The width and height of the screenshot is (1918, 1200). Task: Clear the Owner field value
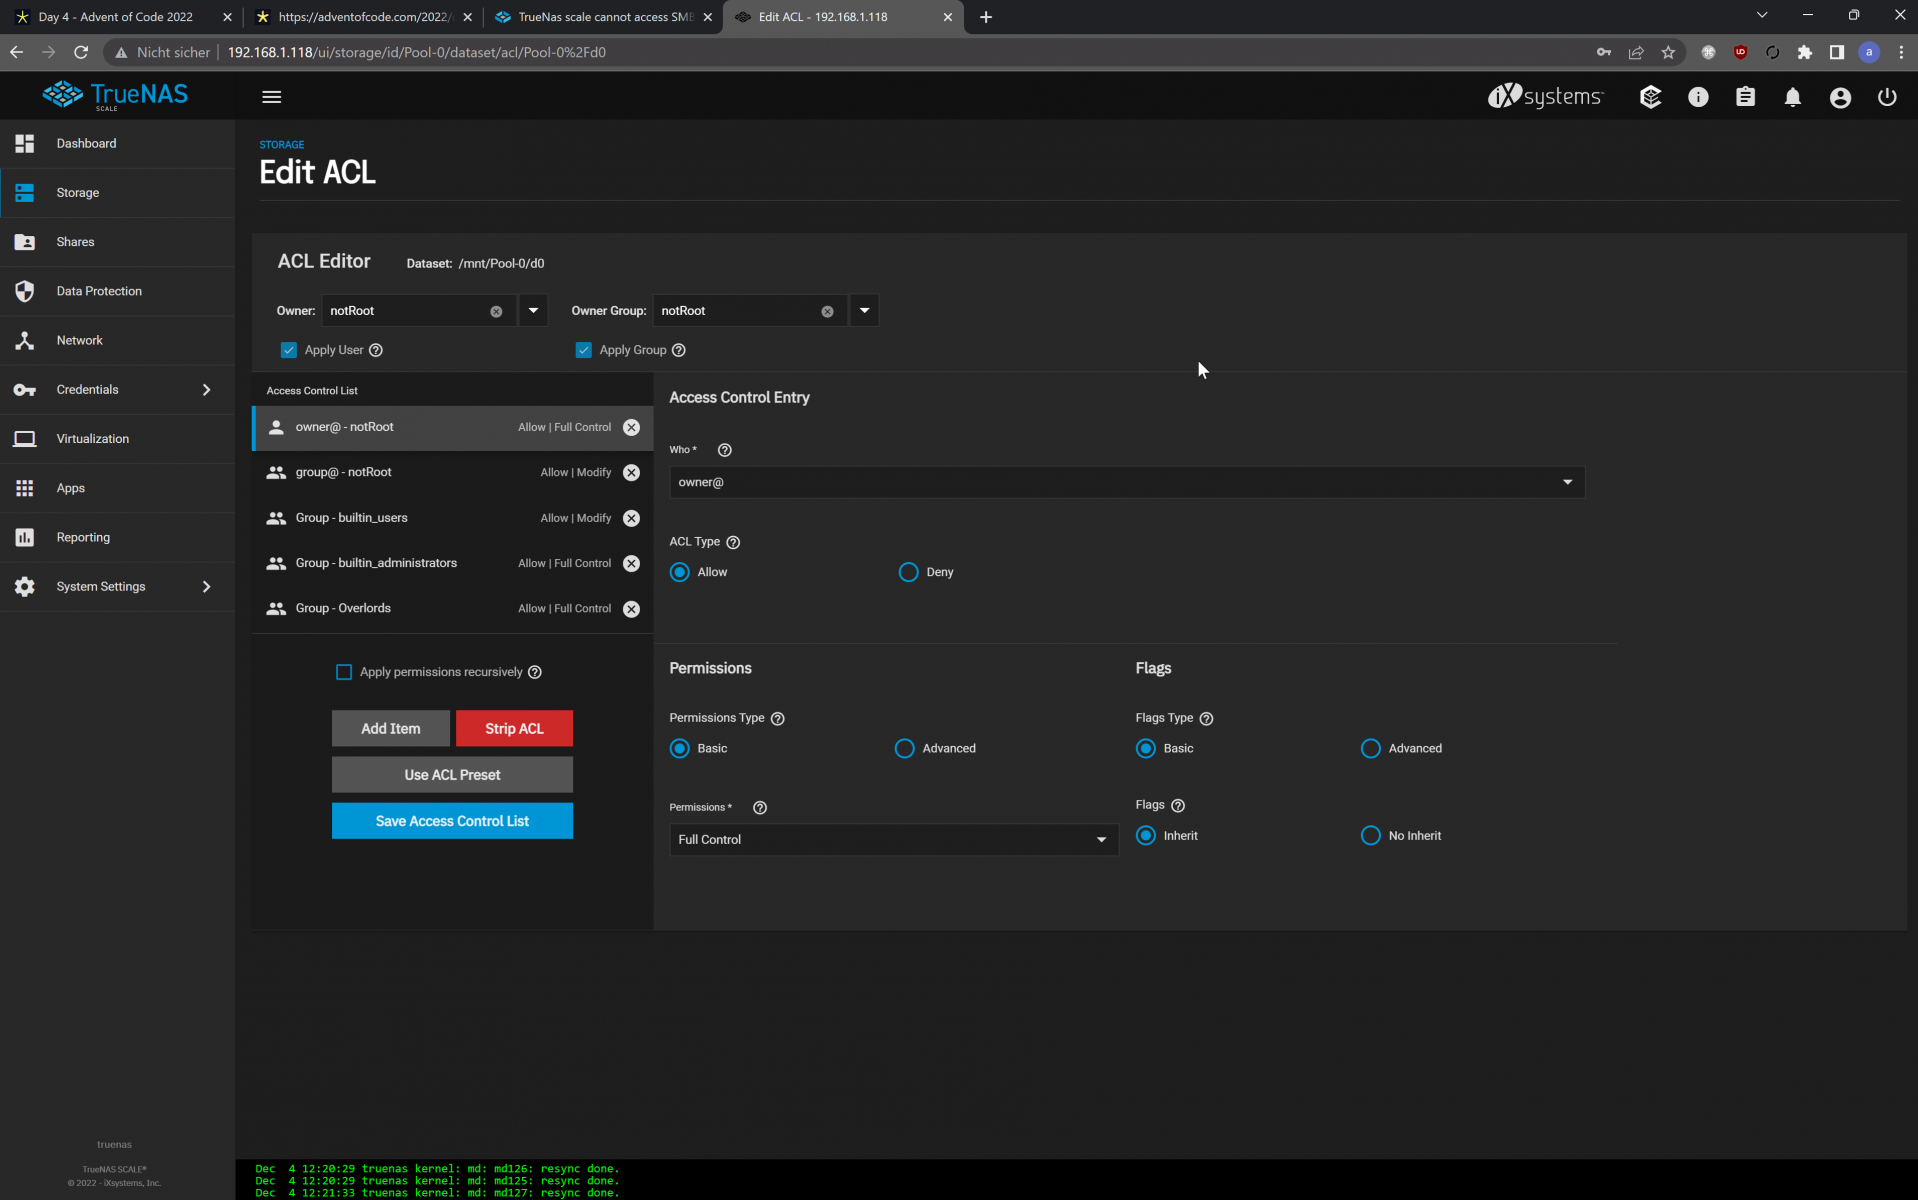point(496,311)
